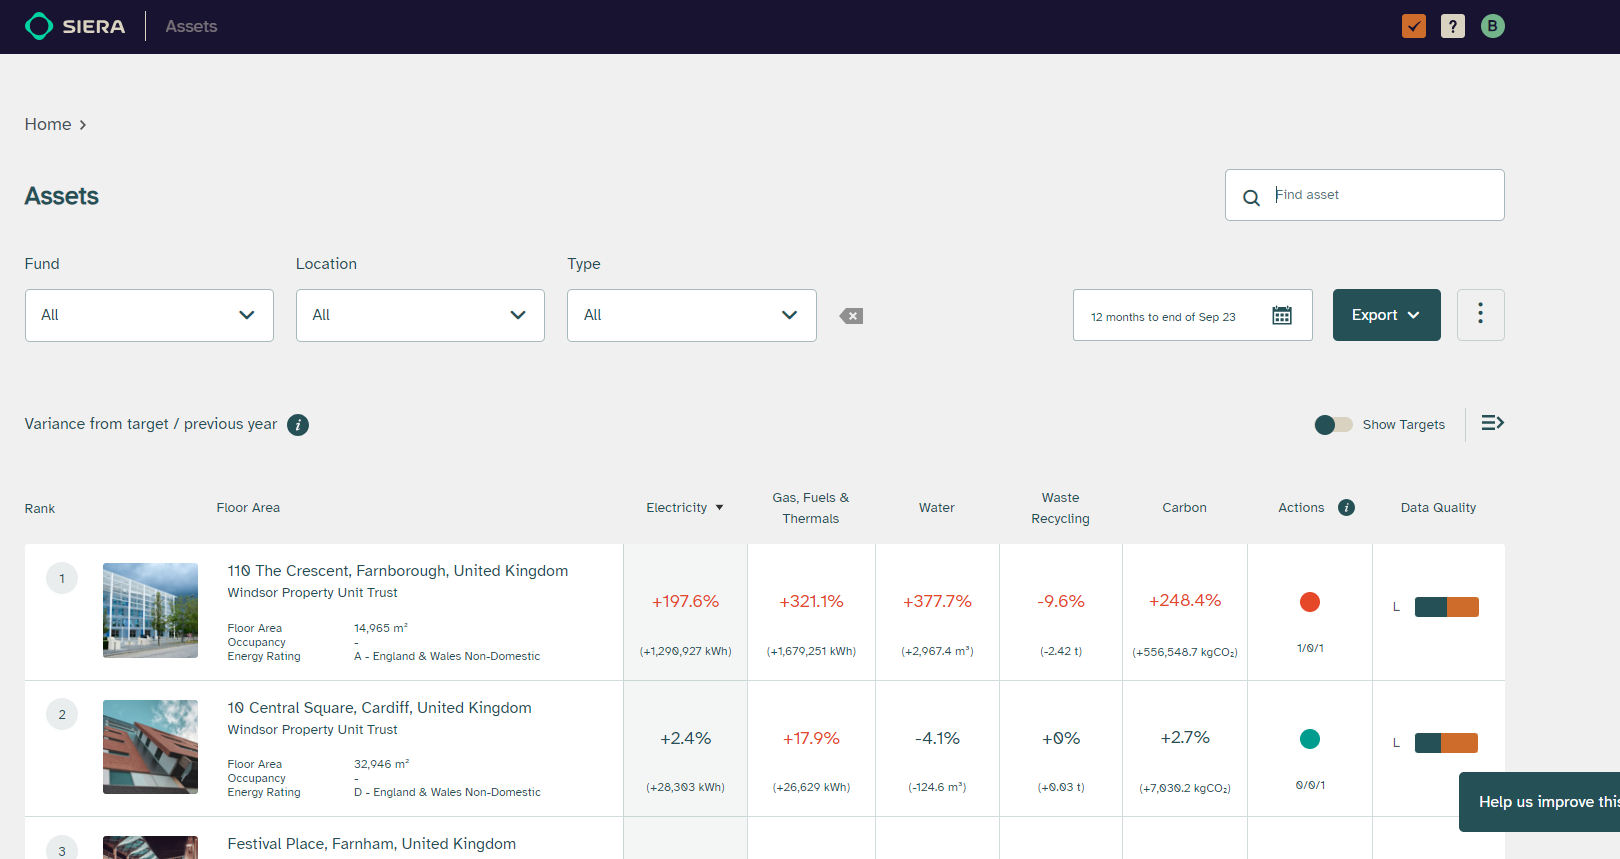Screen dimensions: 1620x859
Task: Expand the Fund dropdown
Action: tap(149, 315)
